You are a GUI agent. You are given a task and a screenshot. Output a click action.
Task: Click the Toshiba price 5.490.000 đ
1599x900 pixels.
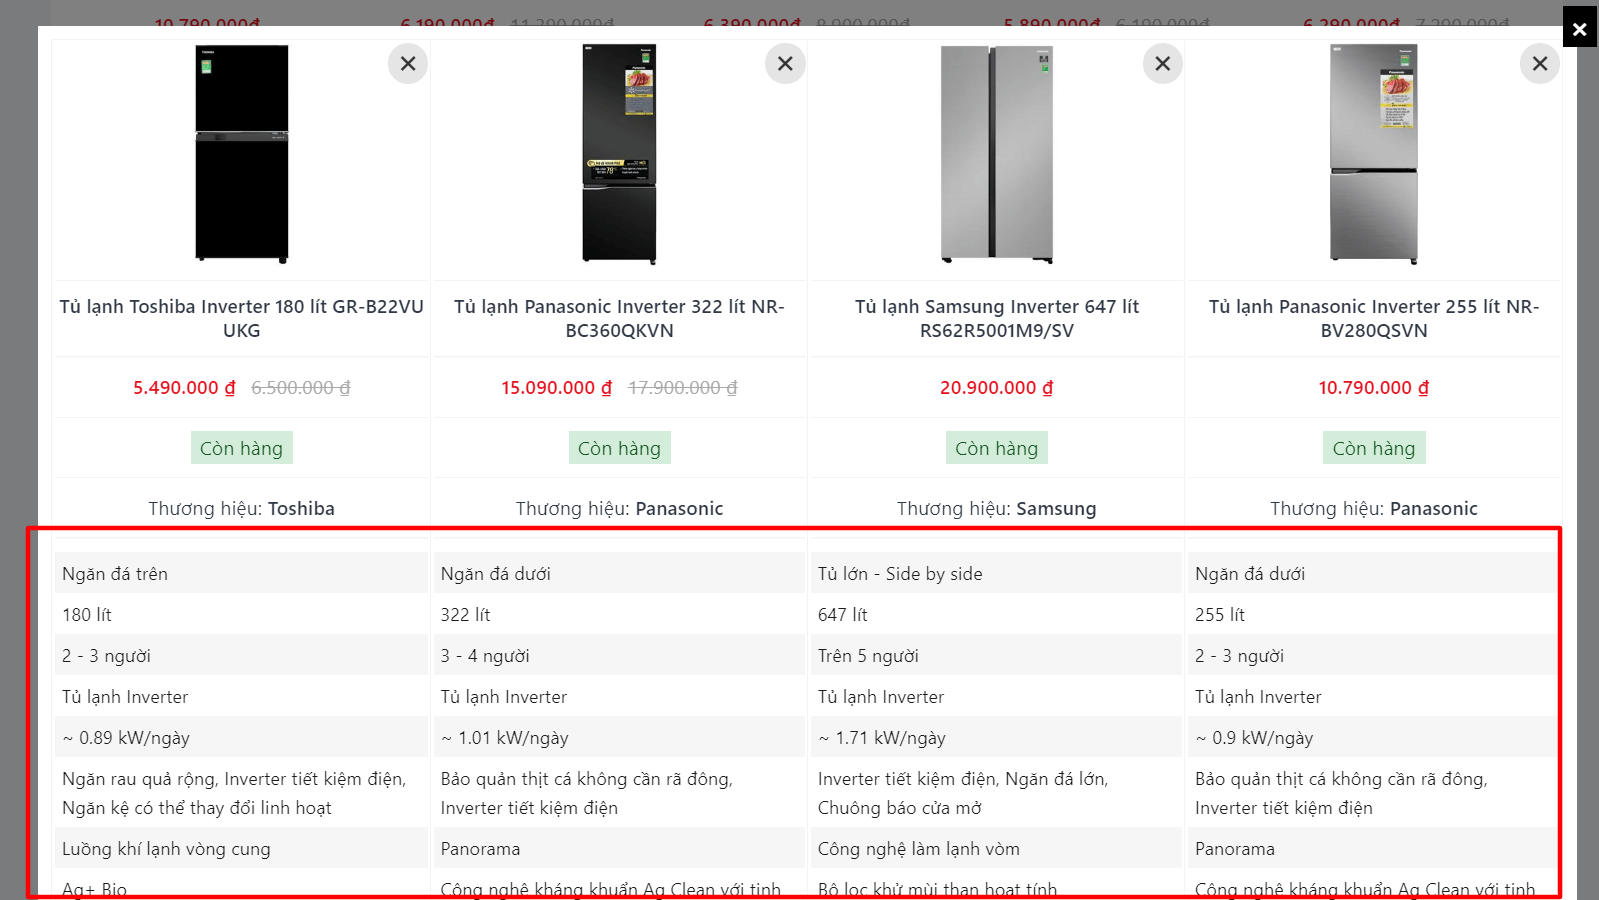click(184, 388)
